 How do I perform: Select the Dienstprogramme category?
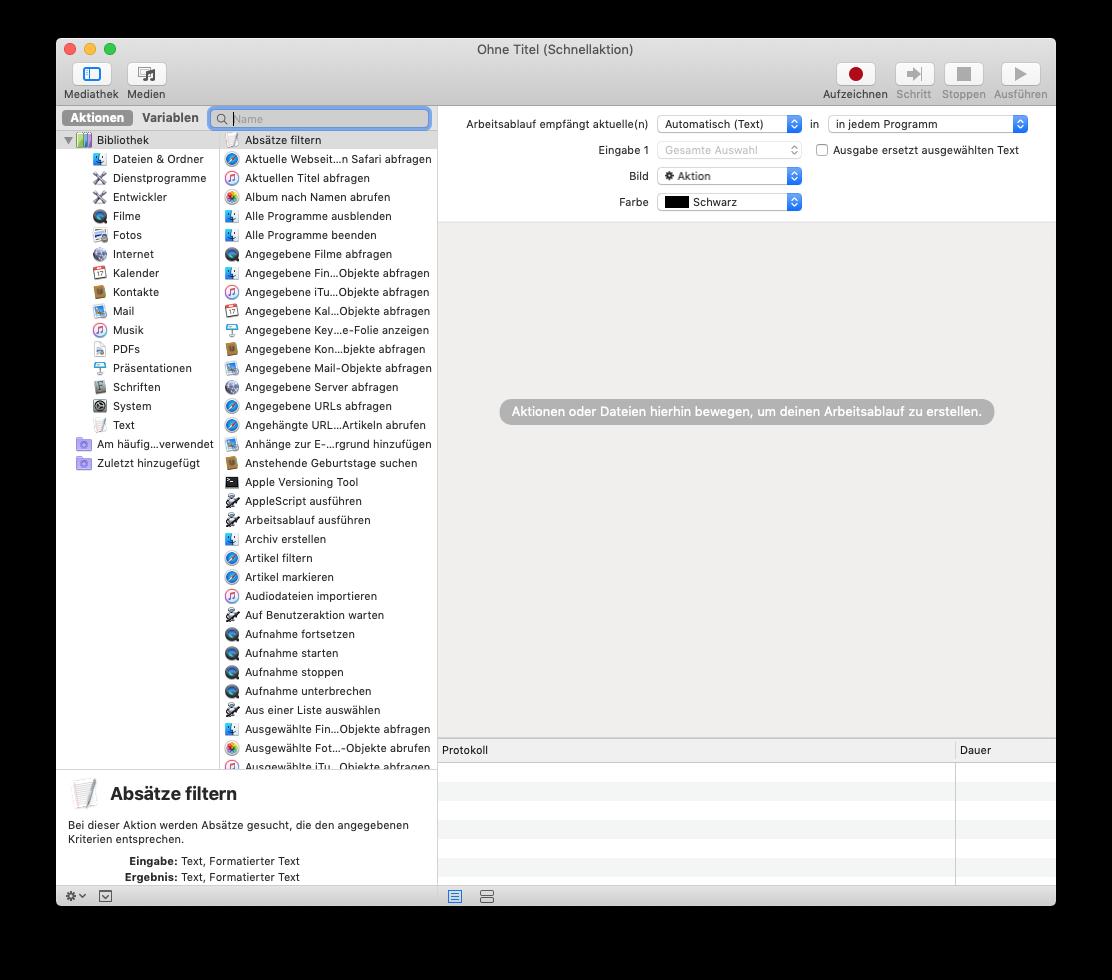coord(149,178)
